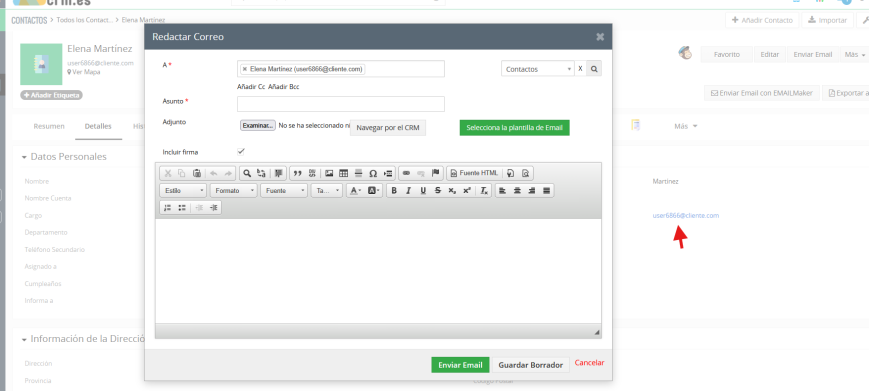The height and width of the screenshot is (391, 869).
Task: Insert a numbered list
Action: click(167, 208)
